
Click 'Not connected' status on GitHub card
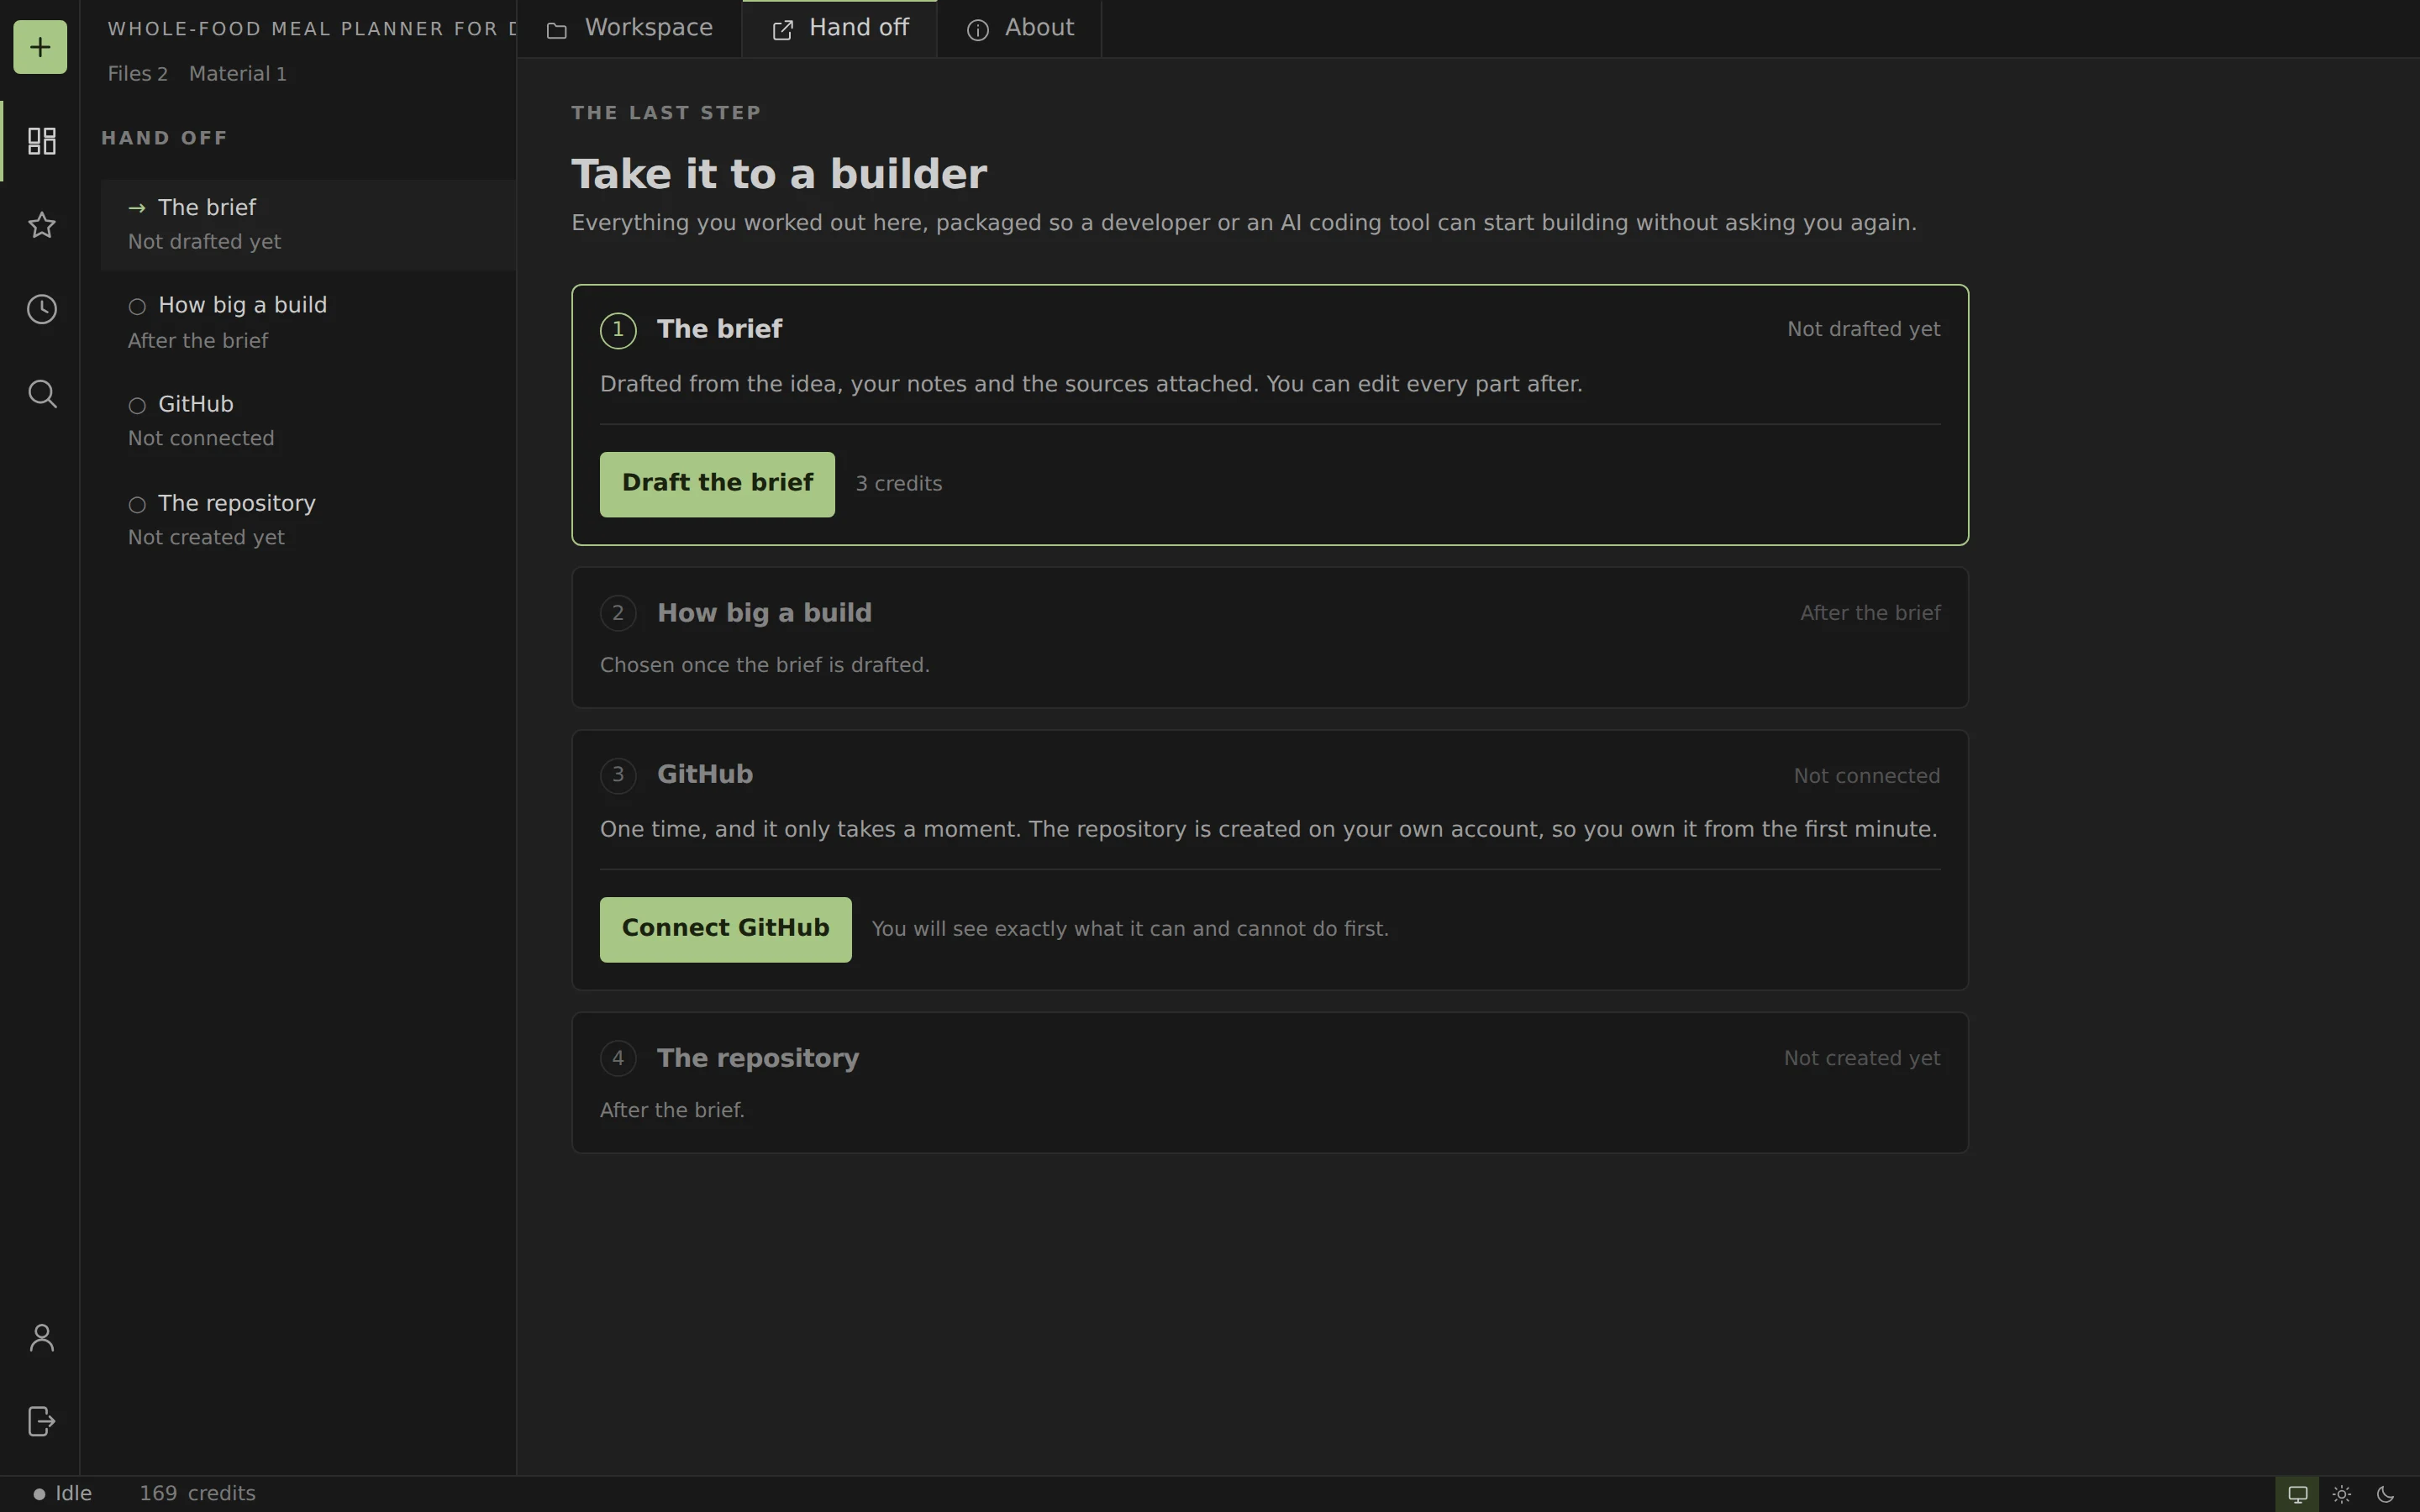click(x=1866, y=776)
